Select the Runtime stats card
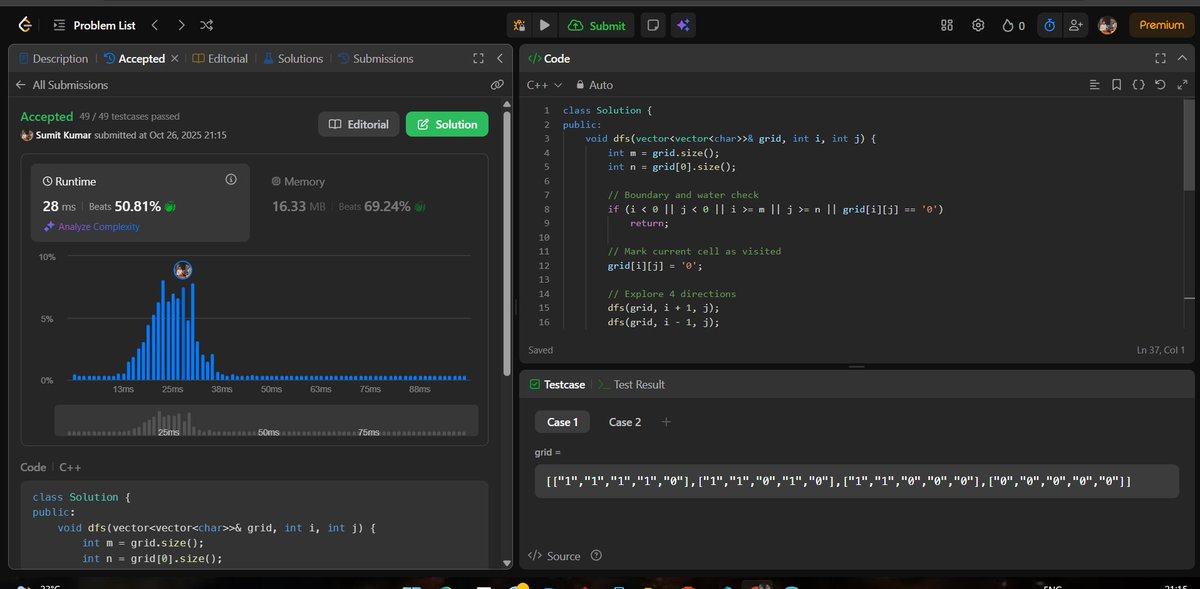 click(x=141, y=204)
